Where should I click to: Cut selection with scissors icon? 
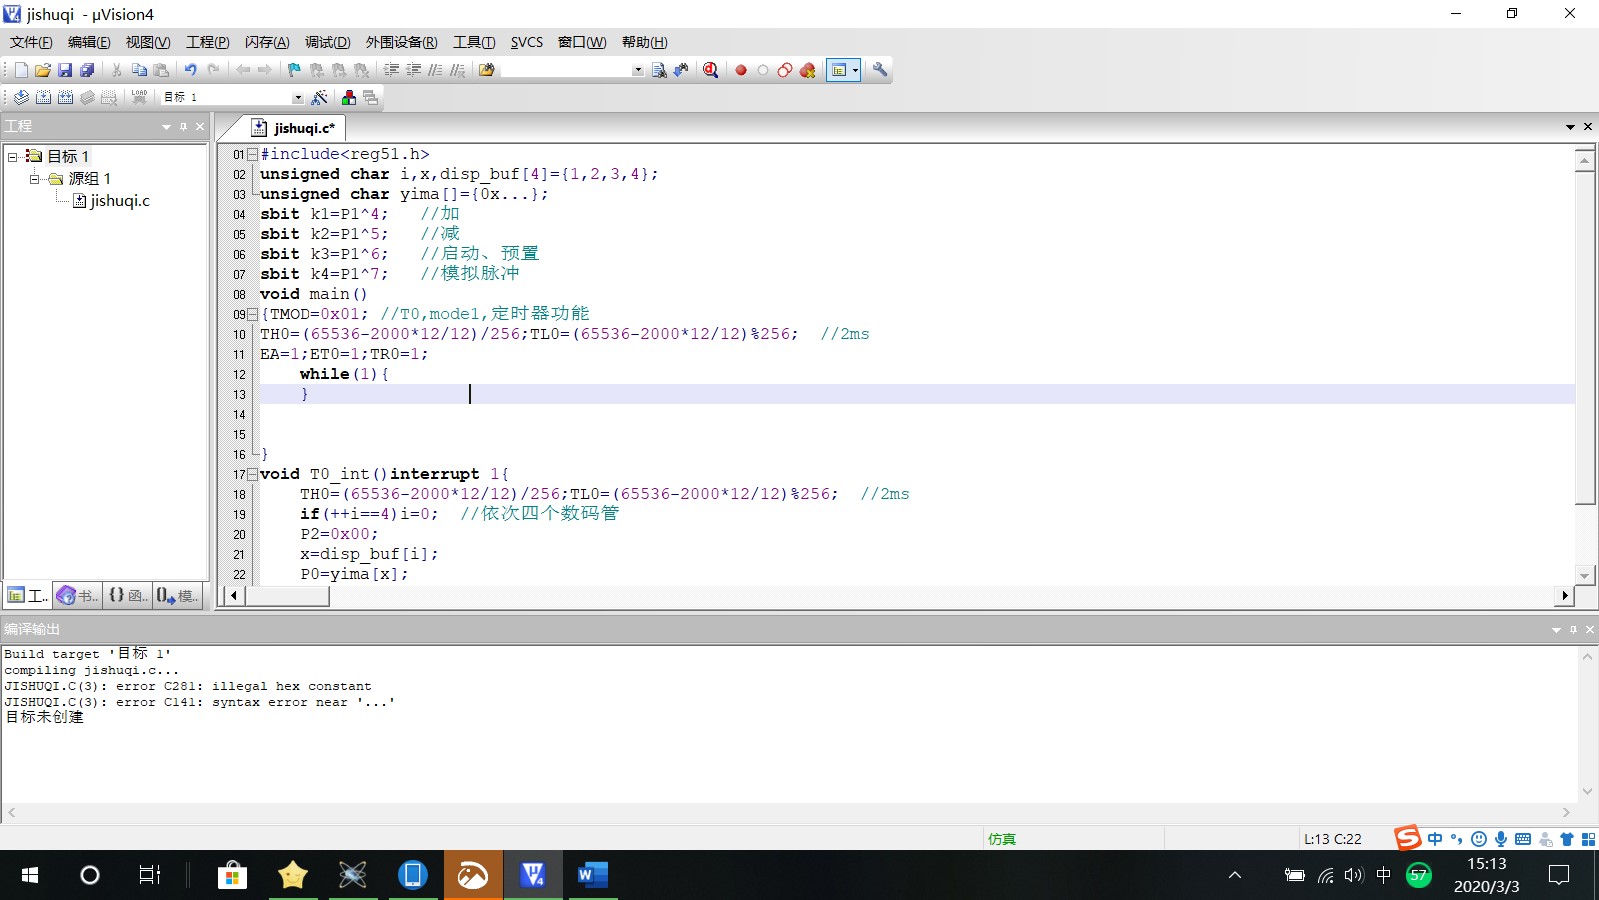coord(117,70)
